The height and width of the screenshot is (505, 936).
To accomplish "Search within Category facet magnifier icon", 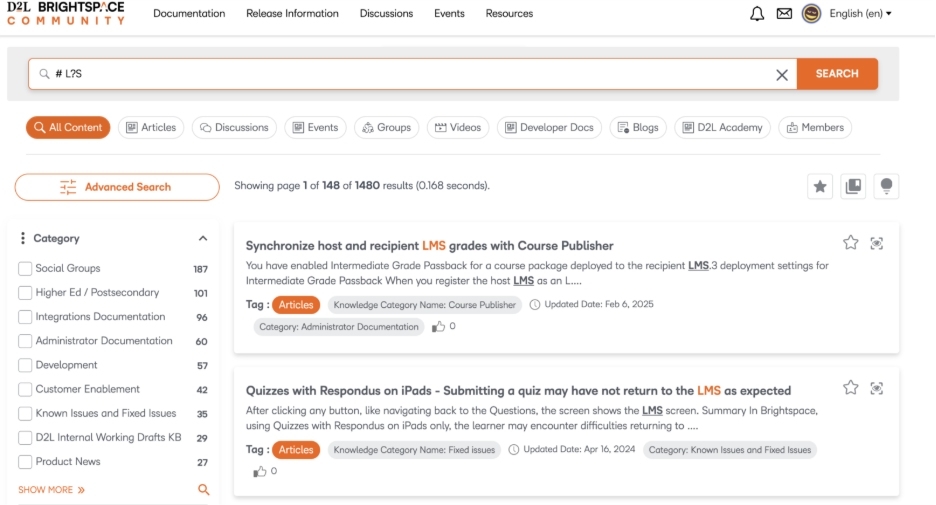I will click(204, 489).
